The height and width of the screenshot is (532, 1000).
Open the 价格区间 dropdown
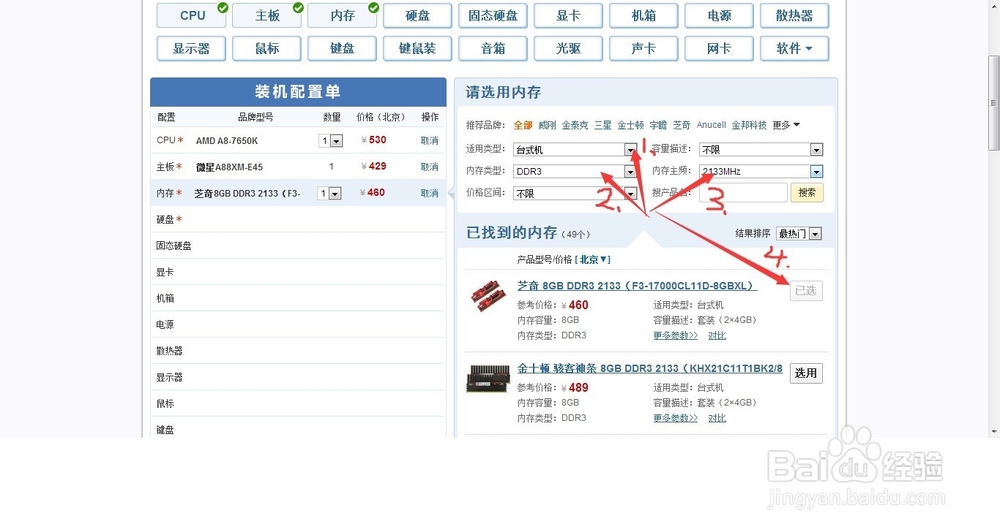click(x=575, y=193)
